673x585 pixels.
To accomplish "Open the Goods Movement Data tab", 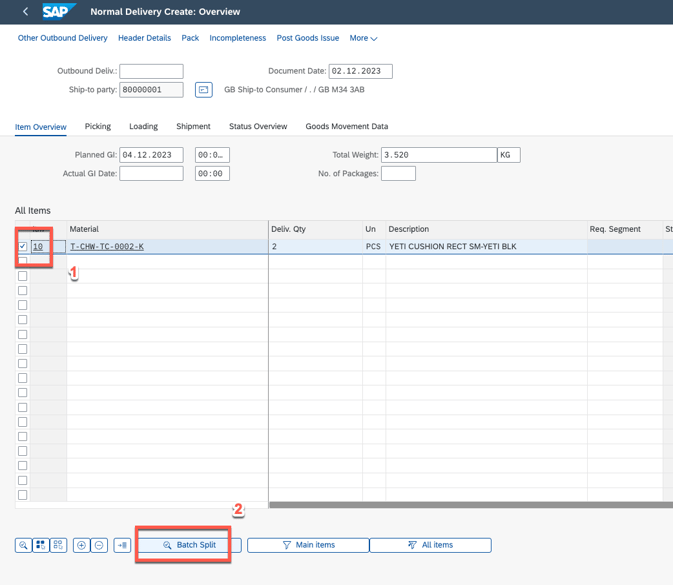I will (346, 127).
